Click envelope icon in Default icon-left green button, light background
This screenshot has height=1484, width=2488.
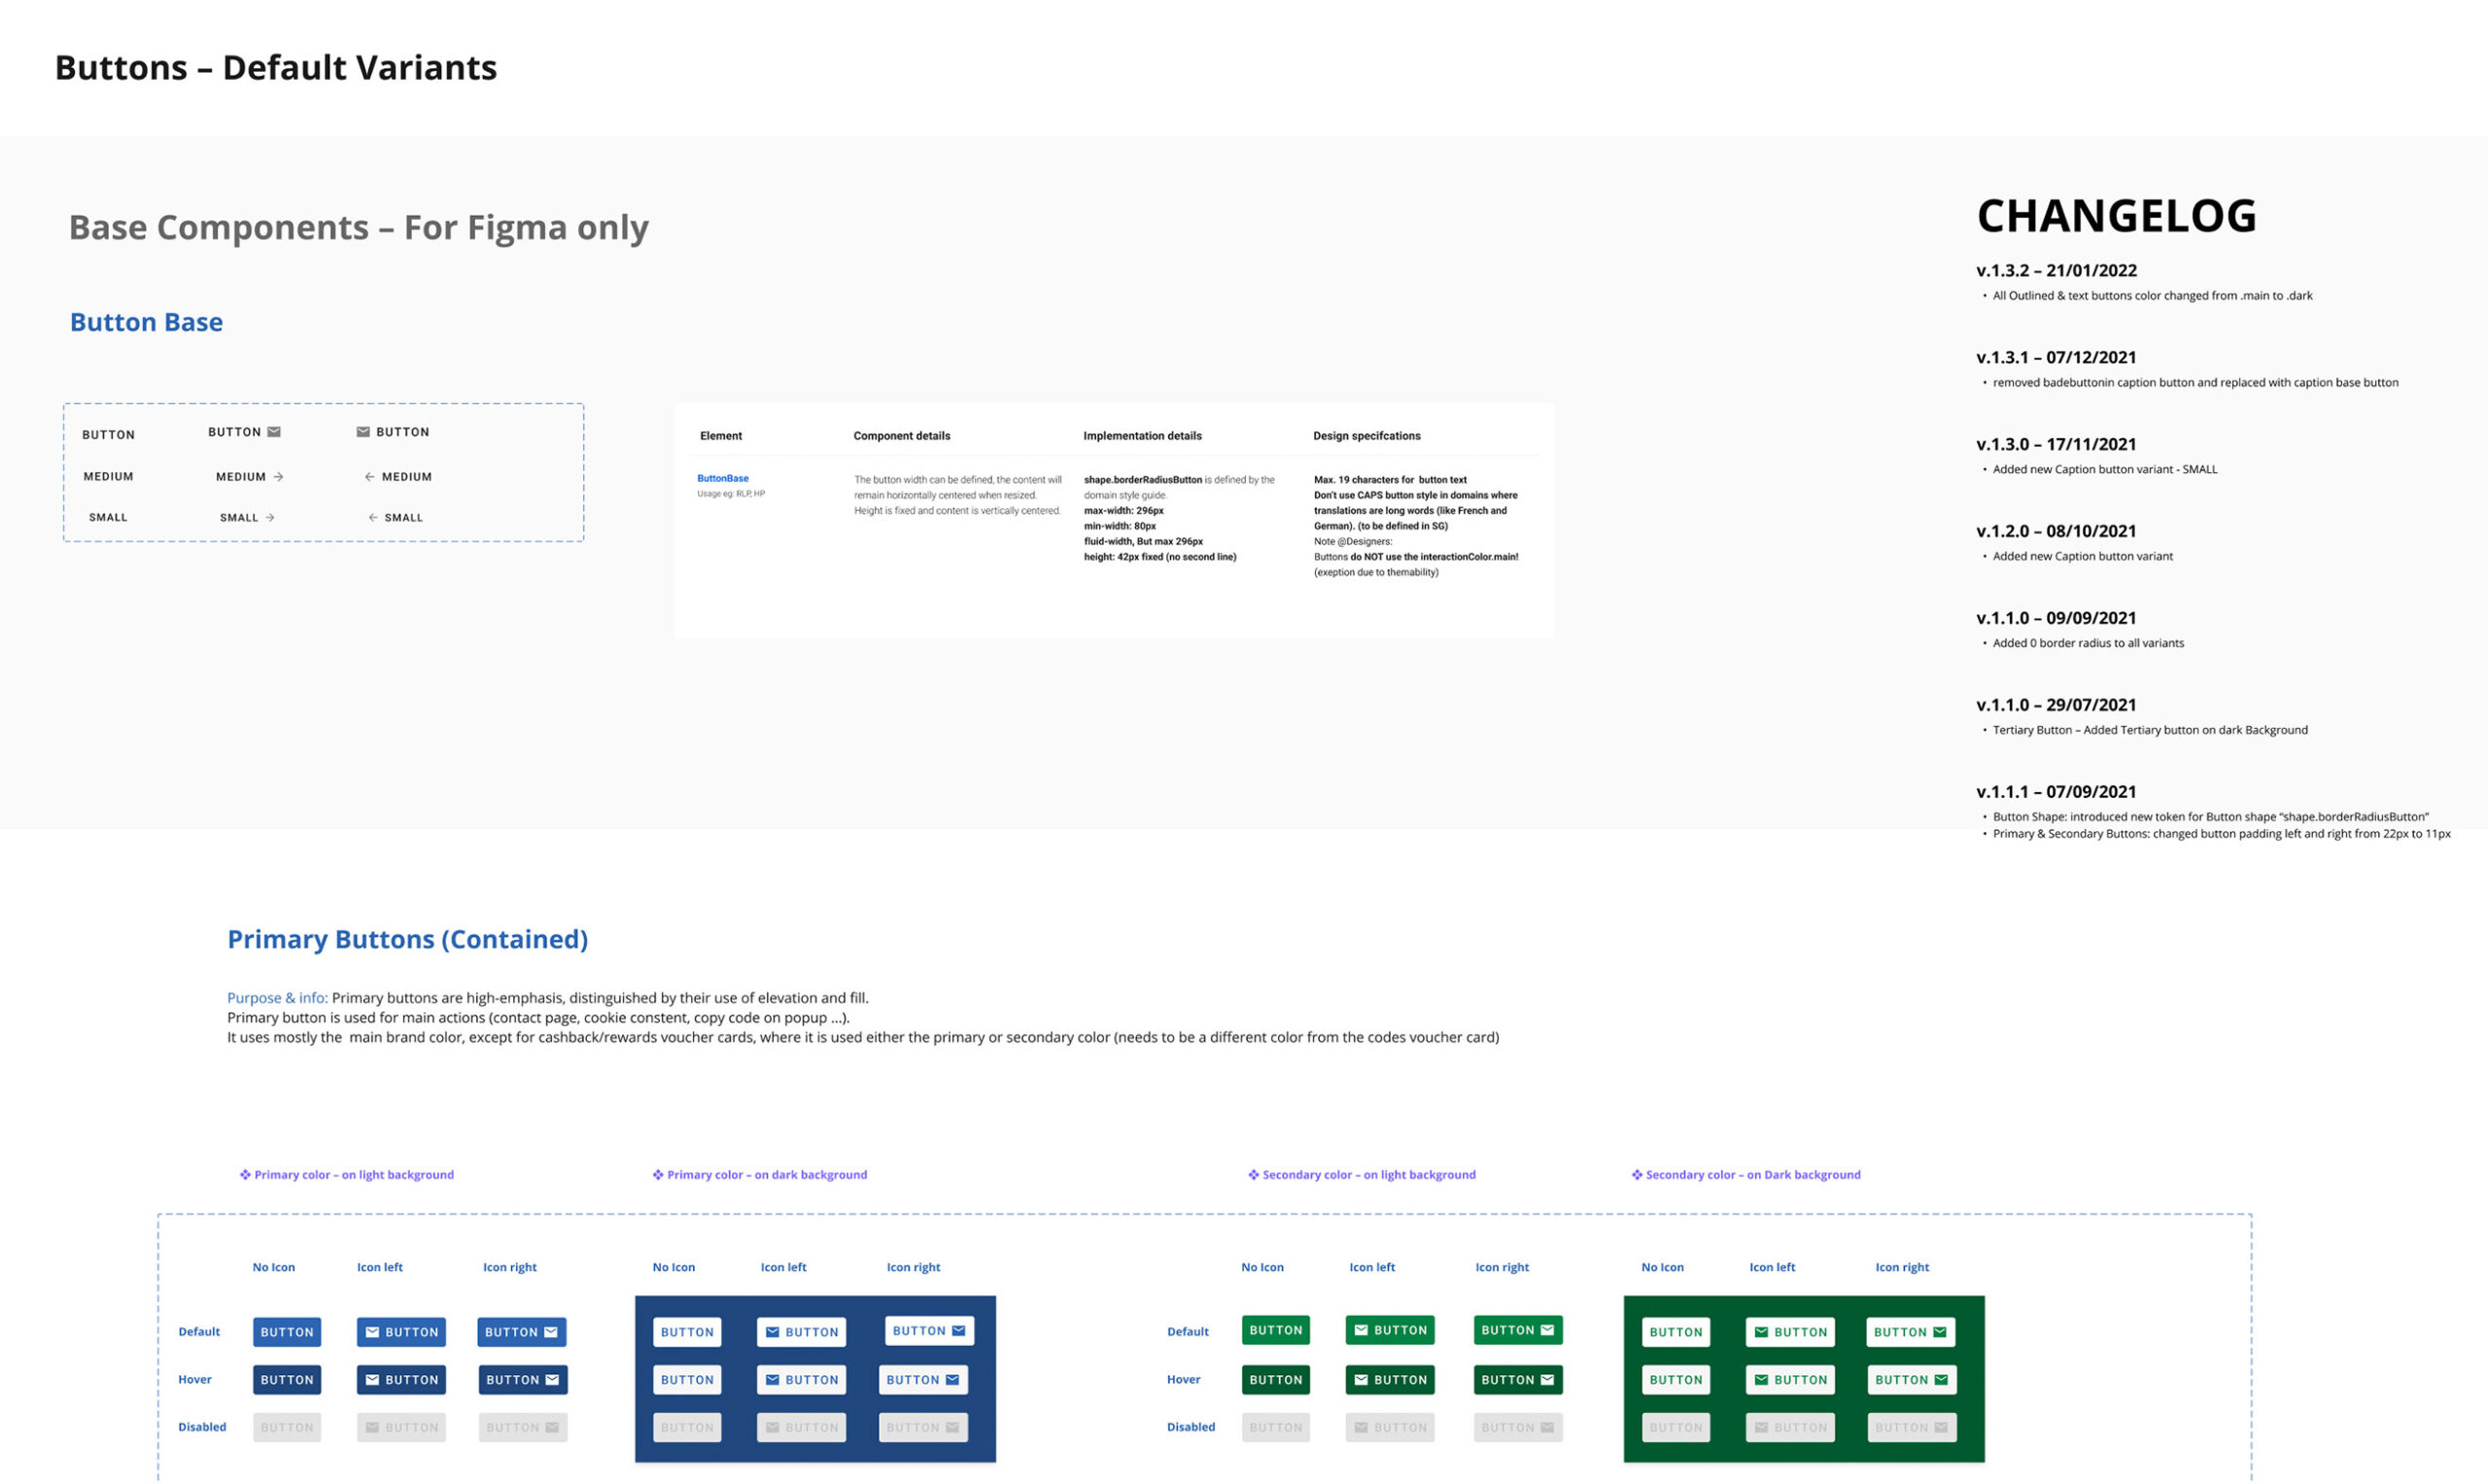click(x=1361, y=1330)
